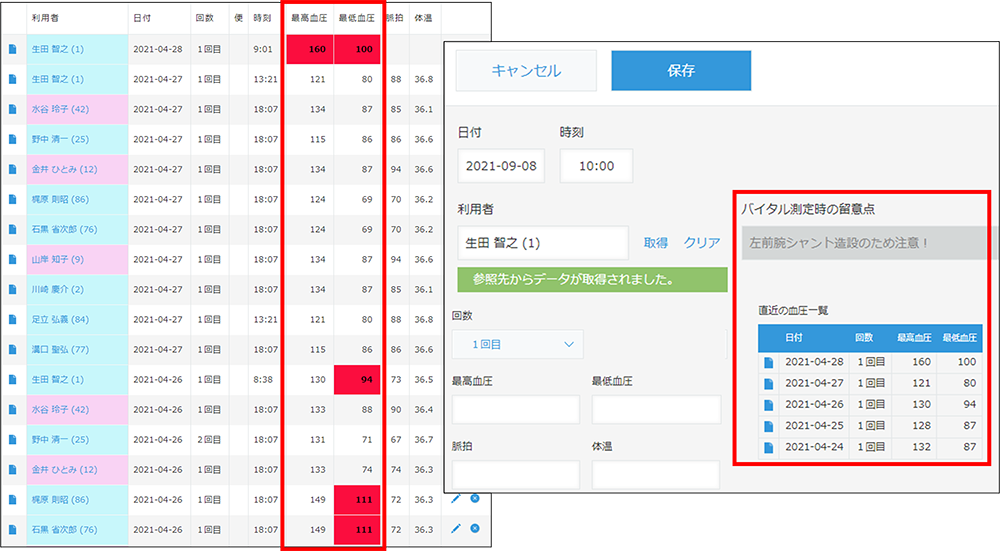Open record icon next to 川崎 康介 (2)
The image size is (1000, 551).
13,290
